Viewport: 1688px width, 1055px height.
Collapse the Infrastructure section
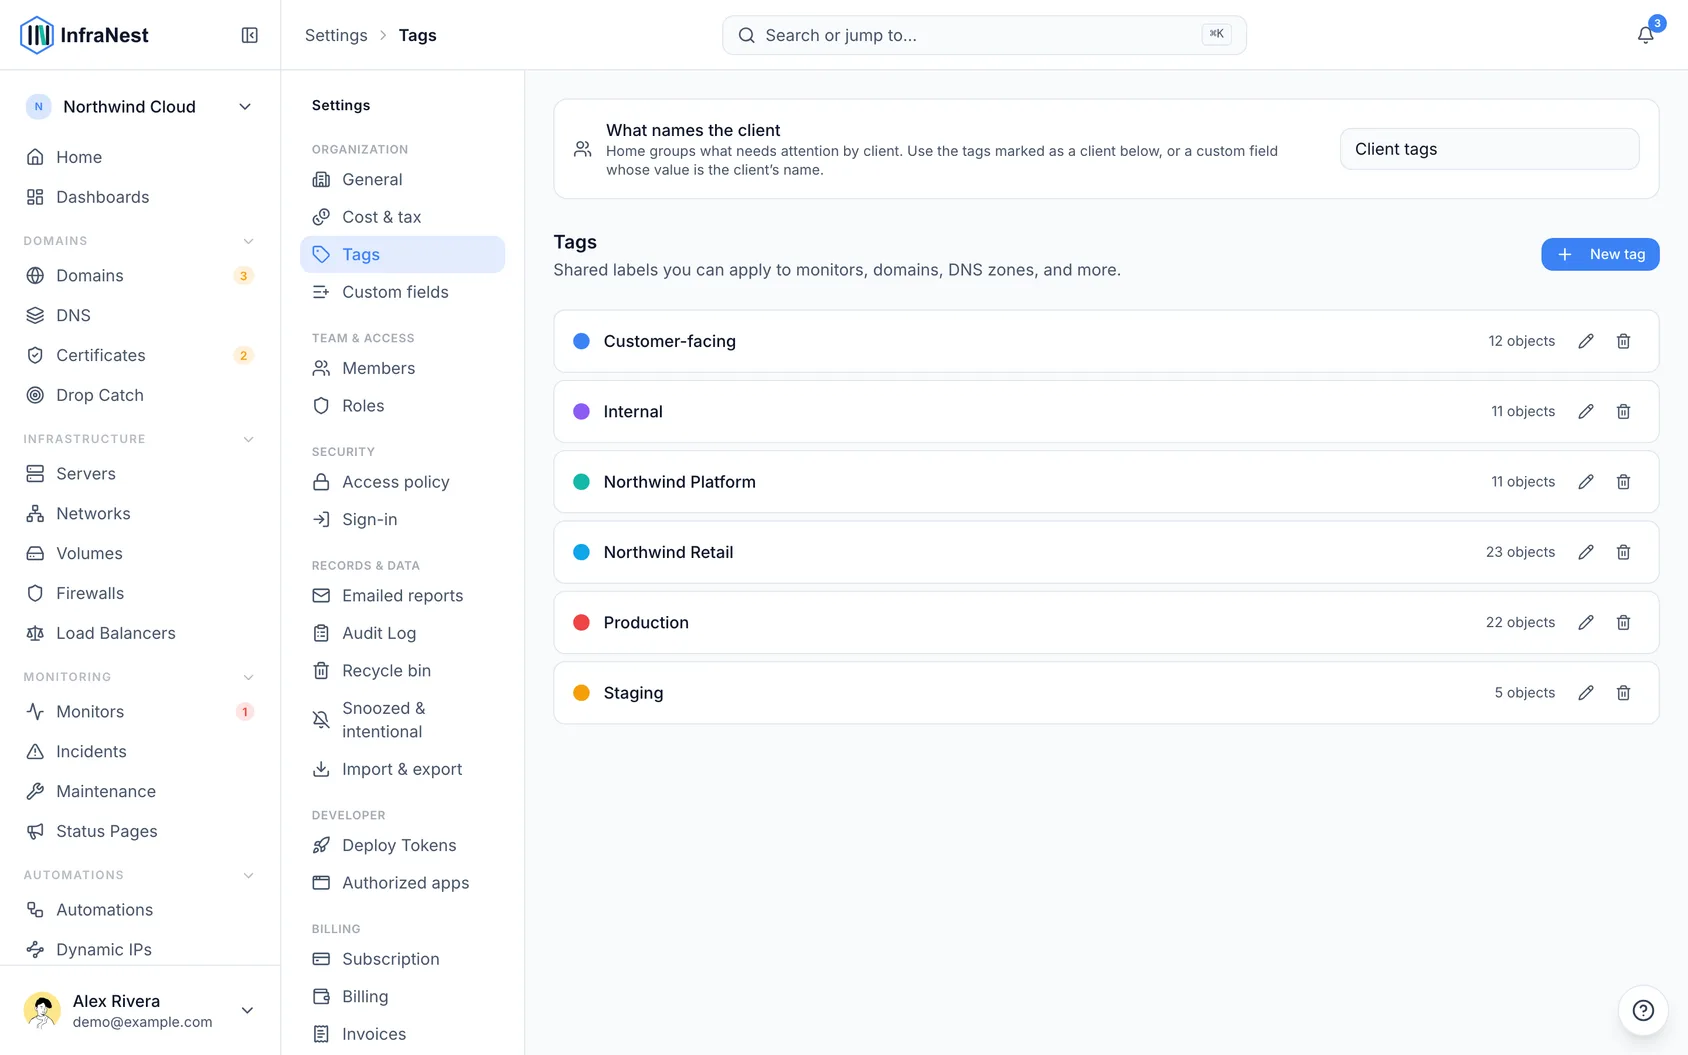(248, 439)
